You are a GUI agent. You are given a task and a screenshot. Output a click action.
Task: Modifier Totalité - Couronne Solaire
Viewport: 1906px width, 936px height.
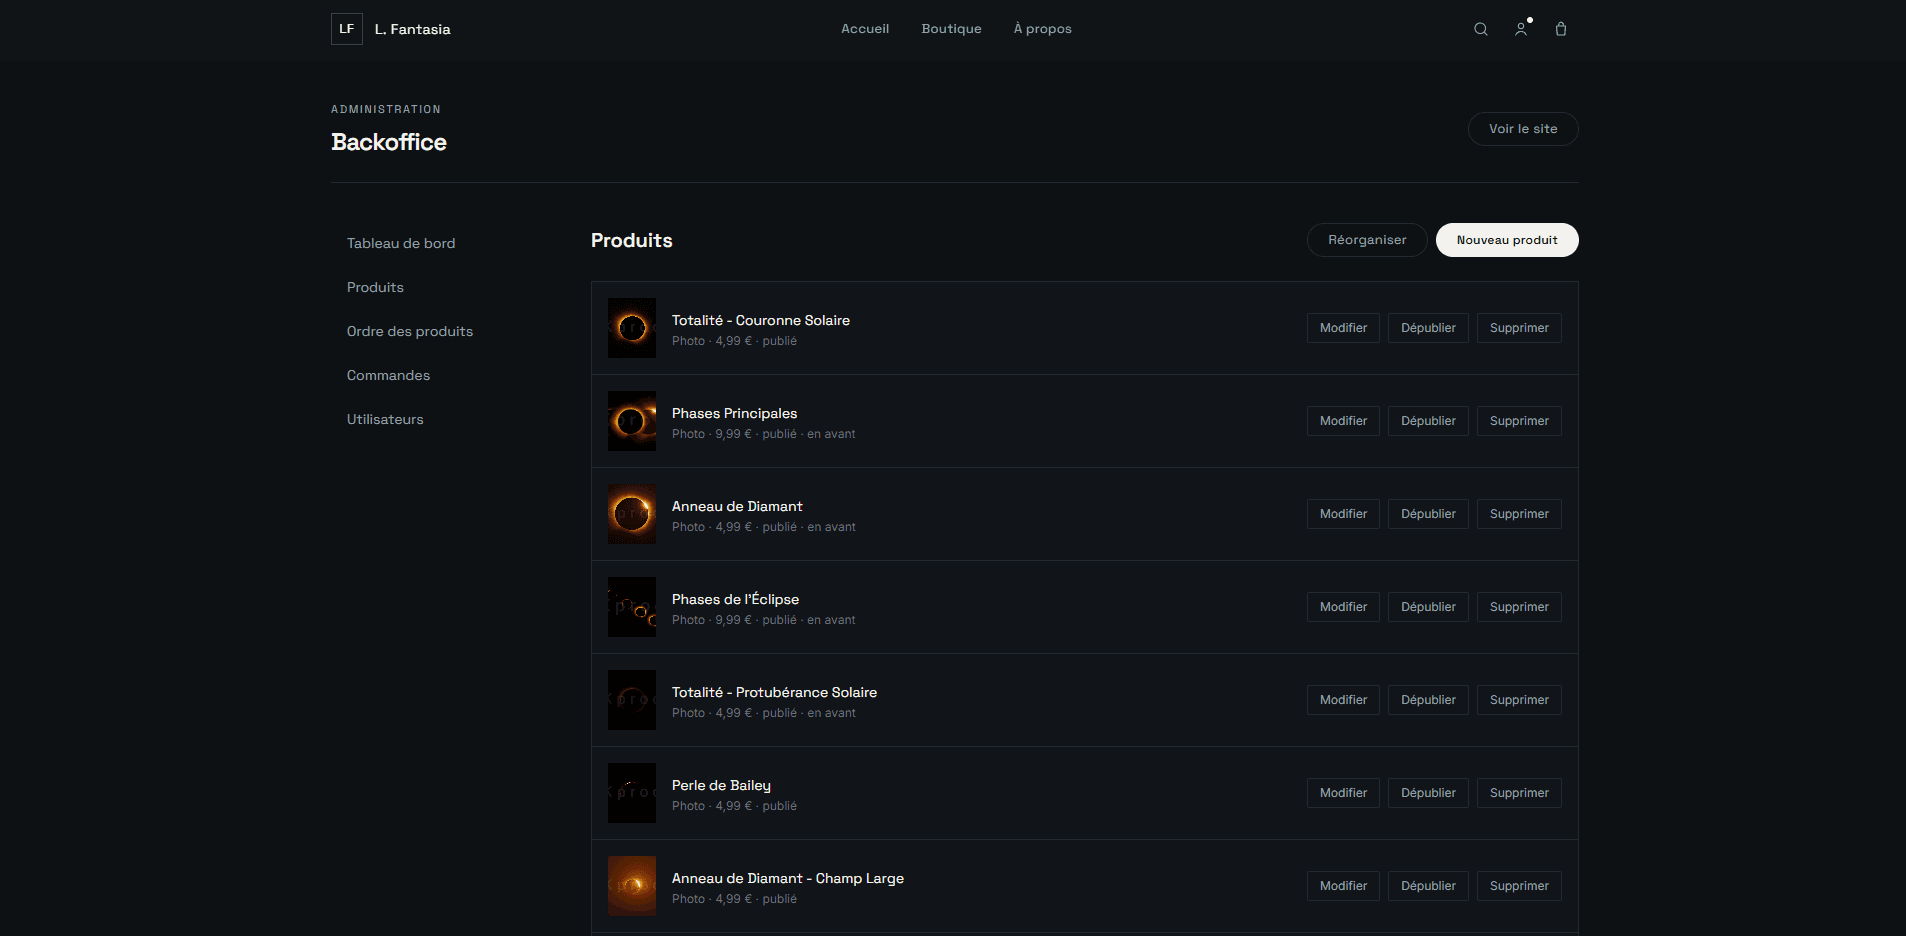1343,328
